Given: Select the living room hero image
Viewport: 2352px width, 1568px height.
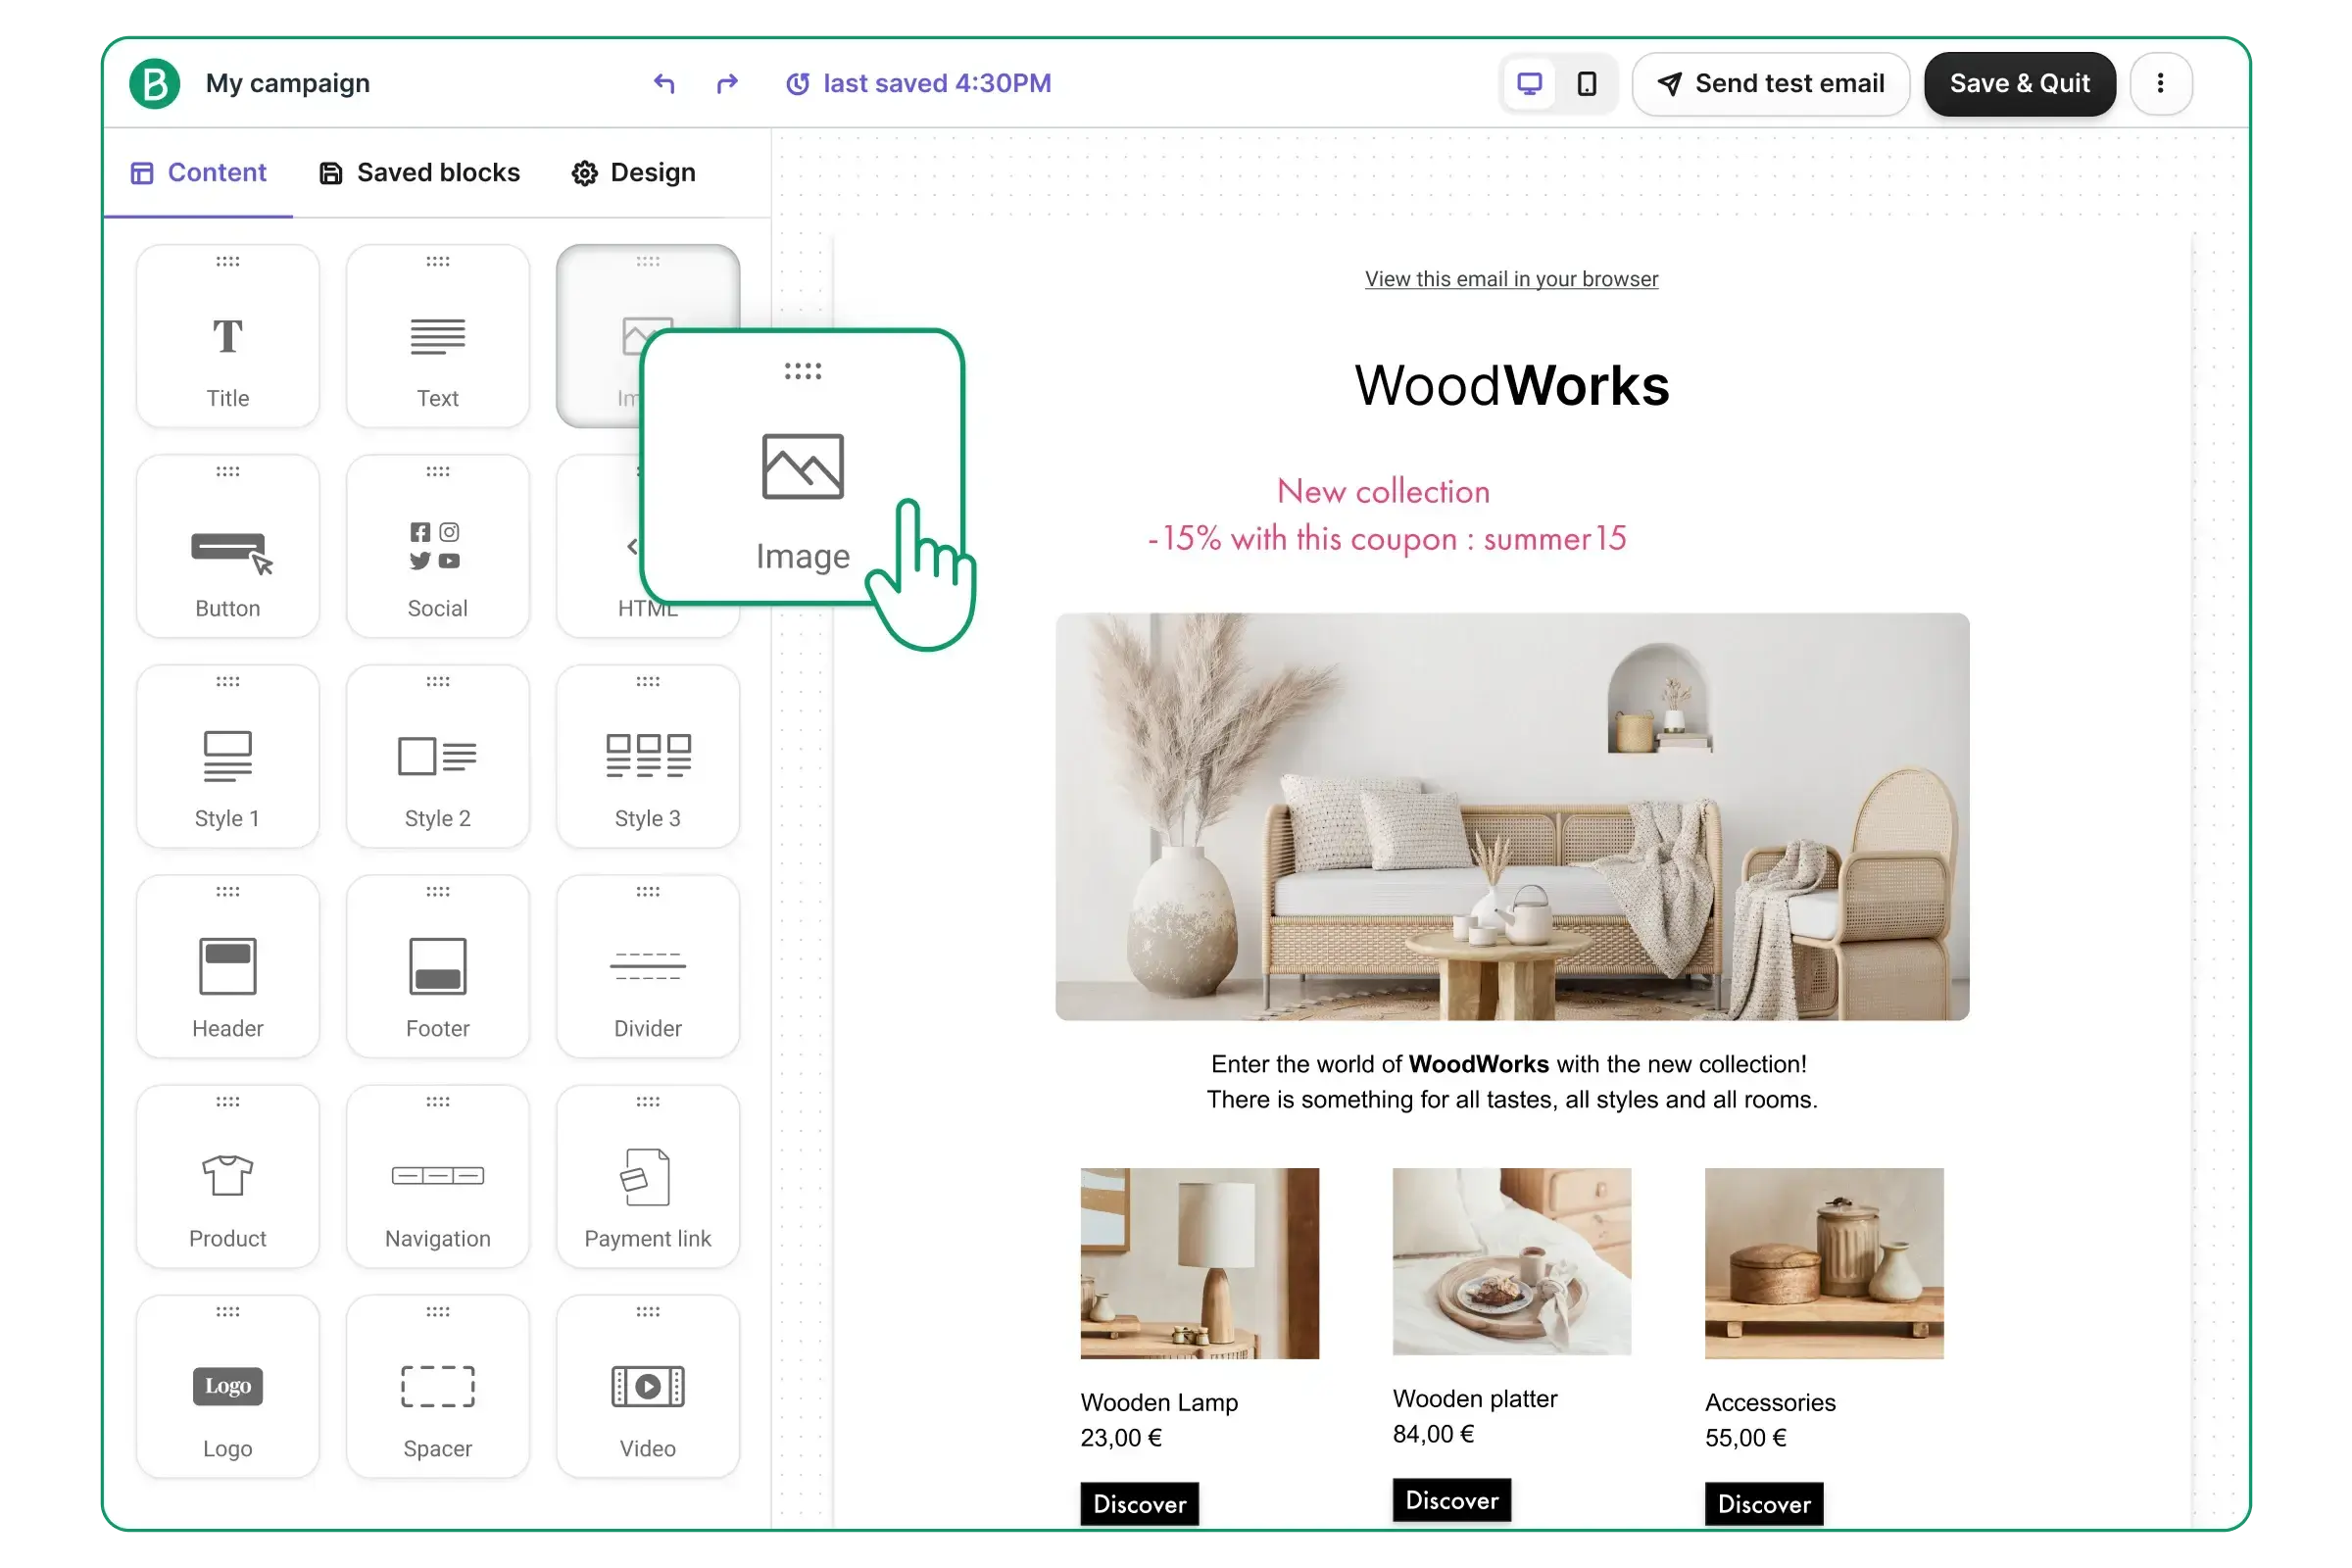Looking at the screenshot, I should (x=1511, y=816).
